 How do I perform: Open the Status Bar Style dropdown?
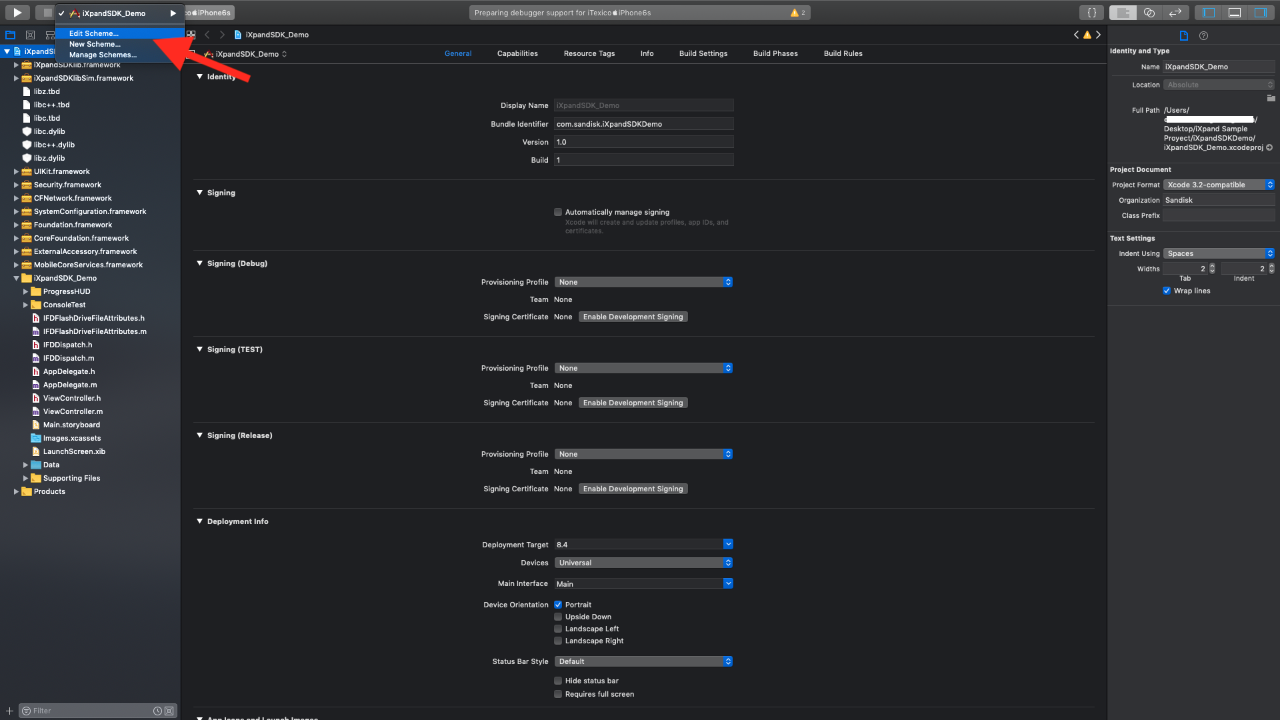point(644,662)
